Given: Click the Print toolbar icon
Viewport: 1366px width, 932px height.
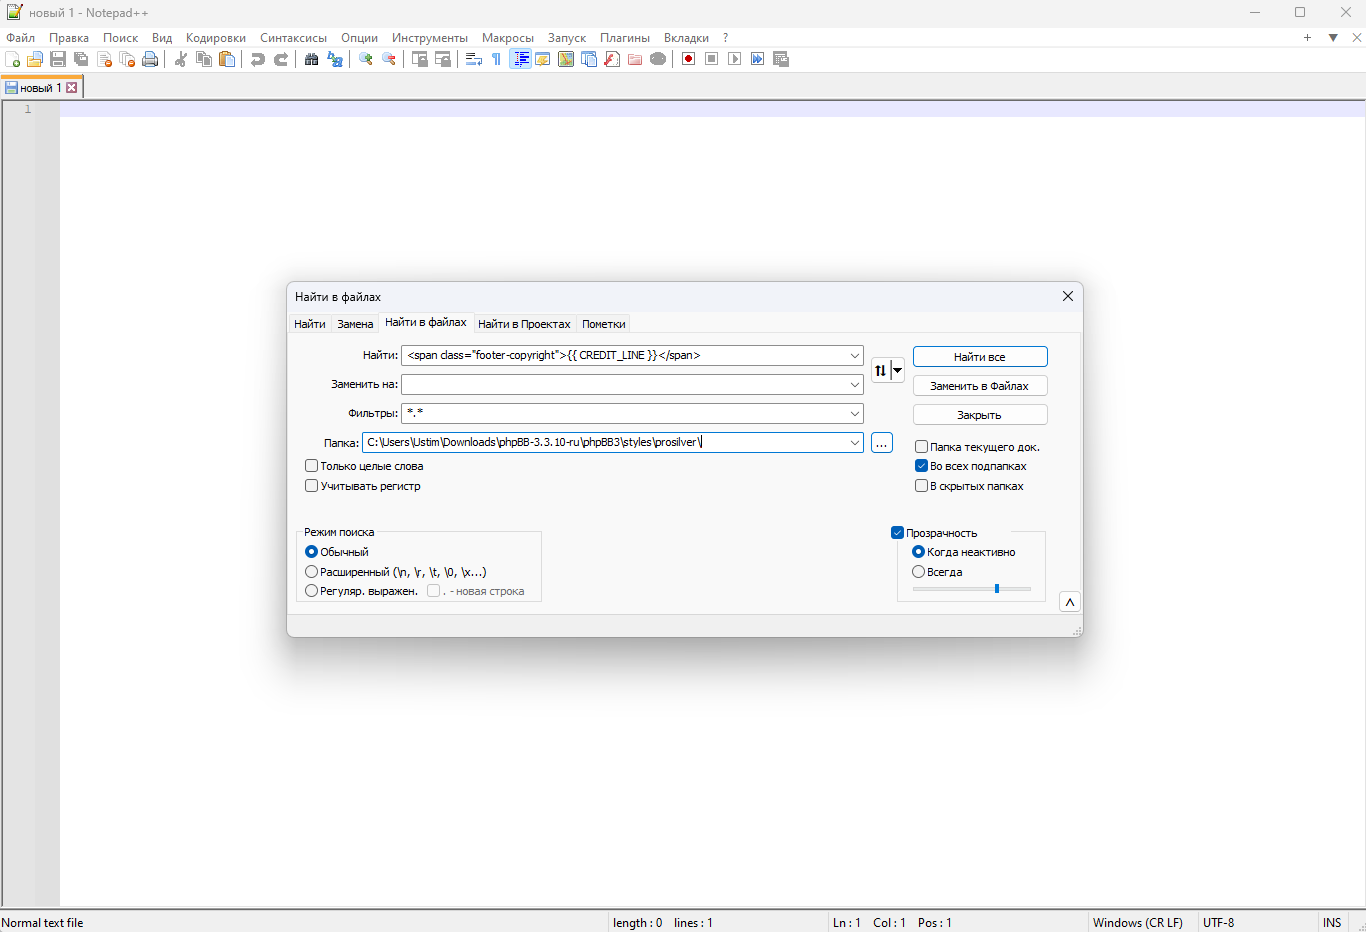Looking at the screenshot, I should [x=150, y=60].
